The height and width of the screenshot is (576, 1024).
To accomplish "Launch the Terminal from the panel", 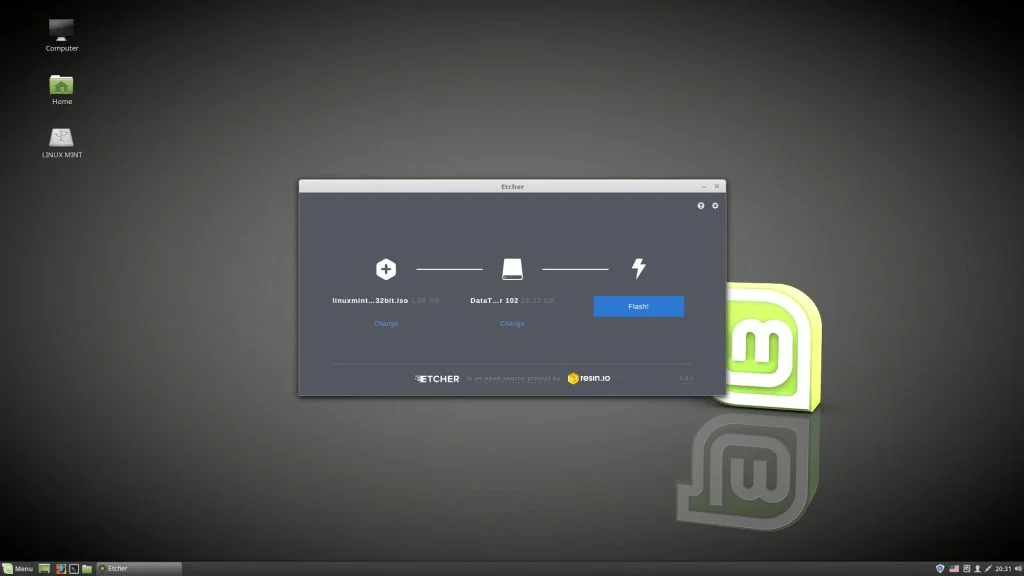I will [74, 569].
